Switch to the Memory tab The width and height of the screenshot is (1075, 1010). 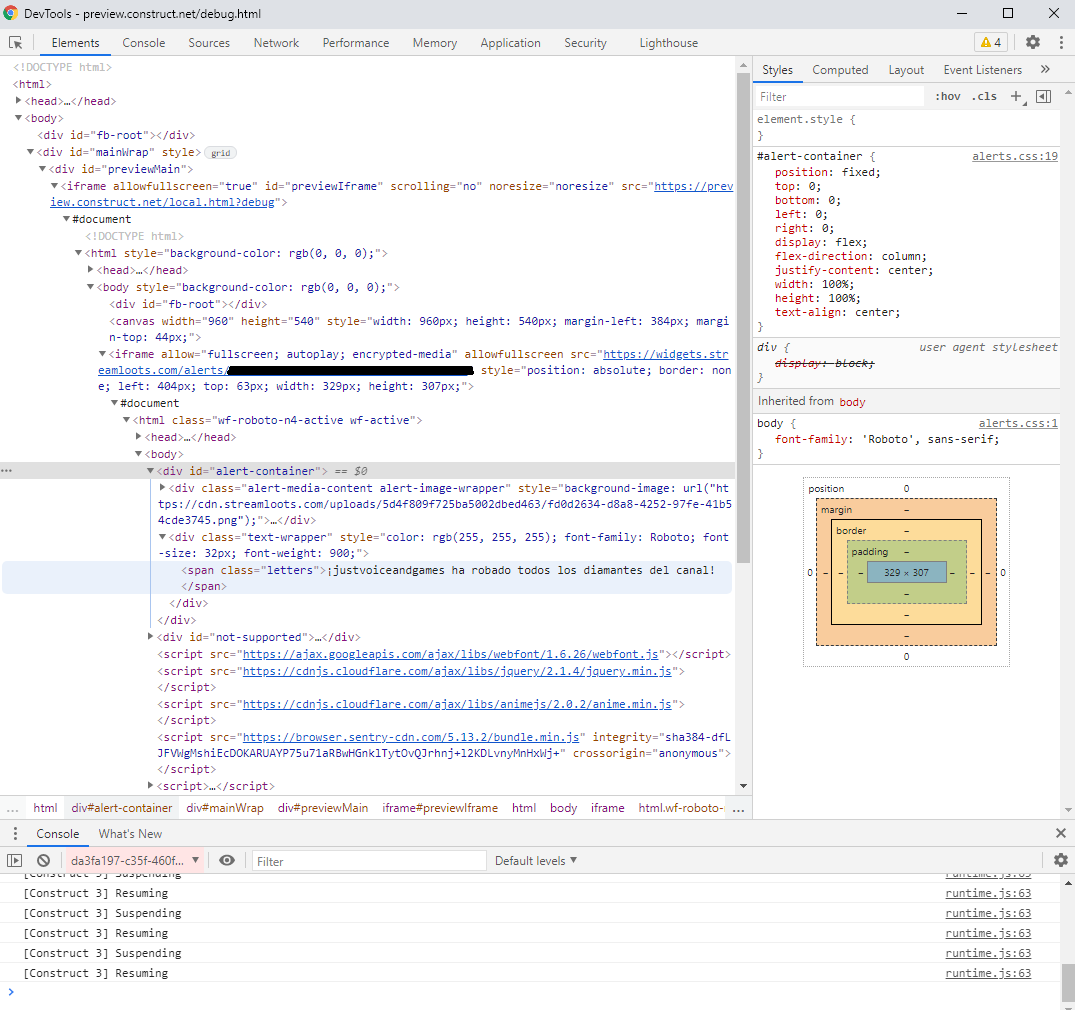click(435, 43)
